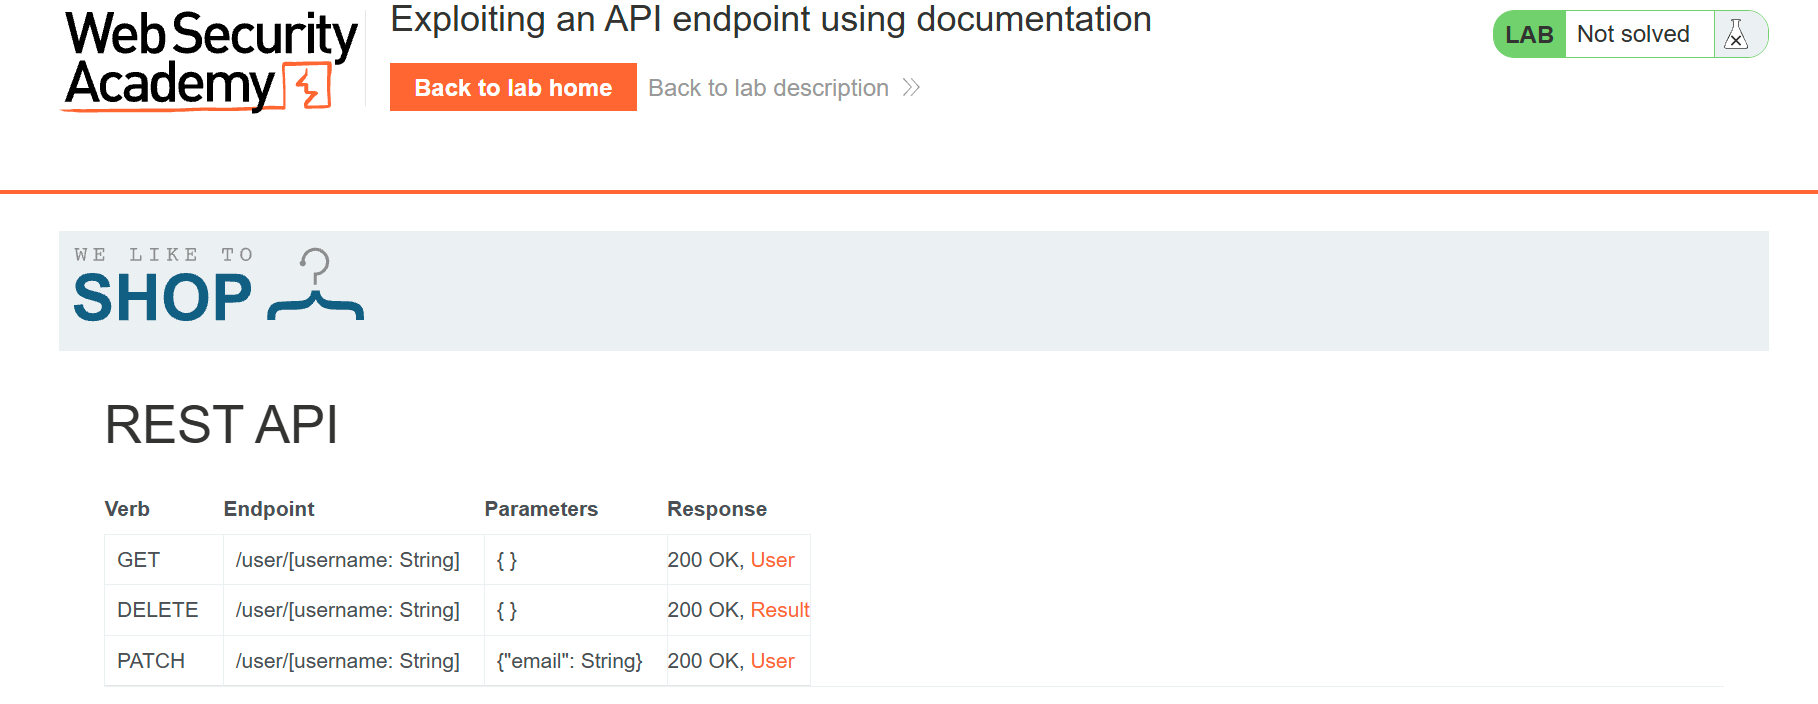The image size is (1818, 704).
Task: Click the Web Security Academy logo
Action: coord(210,60)
